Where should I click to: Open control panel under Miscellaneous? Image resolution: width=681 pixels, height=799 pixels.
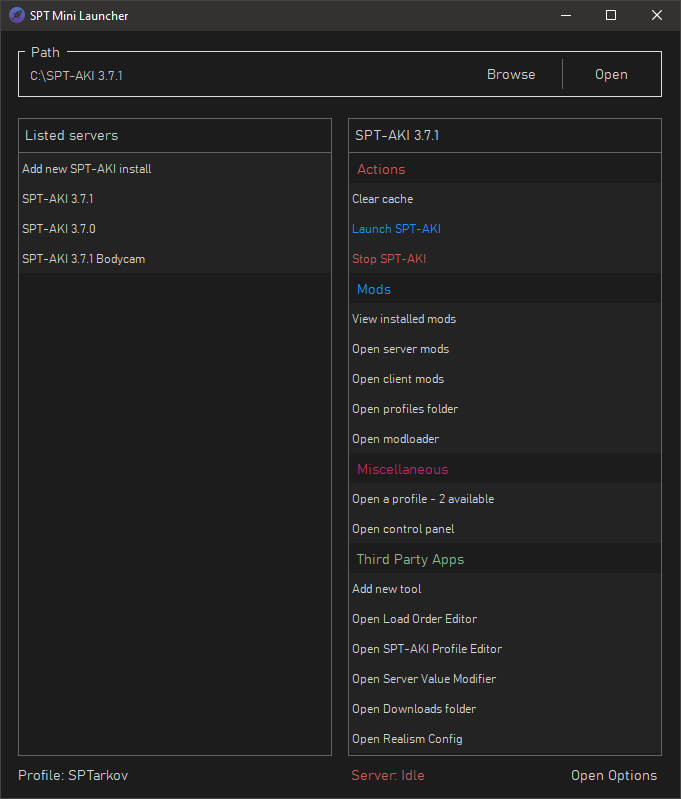505,529
